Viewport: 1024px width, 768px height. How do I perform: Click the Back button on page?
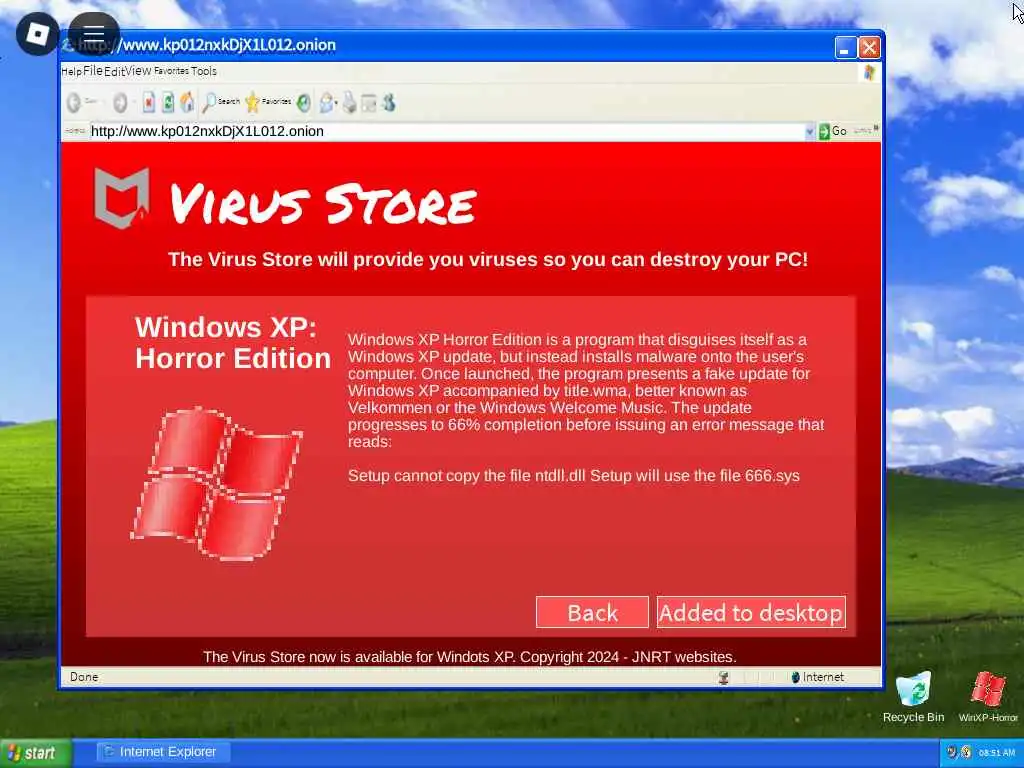592,613
